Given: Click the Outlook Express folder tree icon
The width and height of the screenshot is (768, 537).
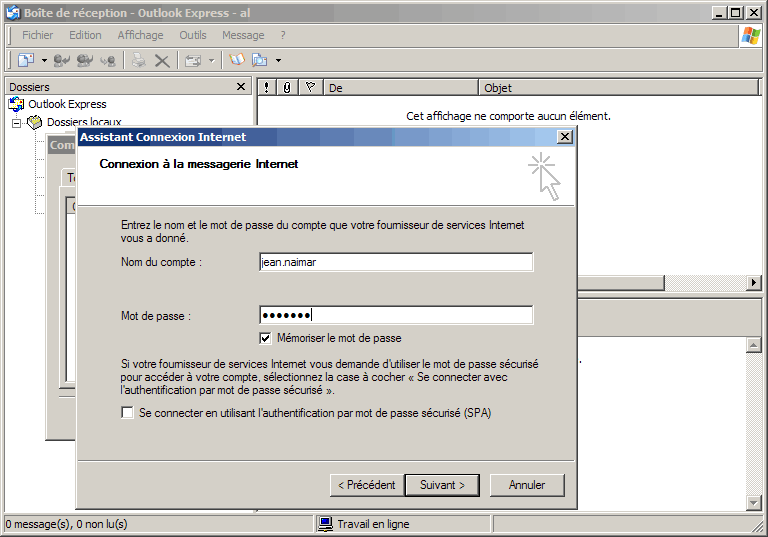Looking at the screenshot, I should (16, 104).
